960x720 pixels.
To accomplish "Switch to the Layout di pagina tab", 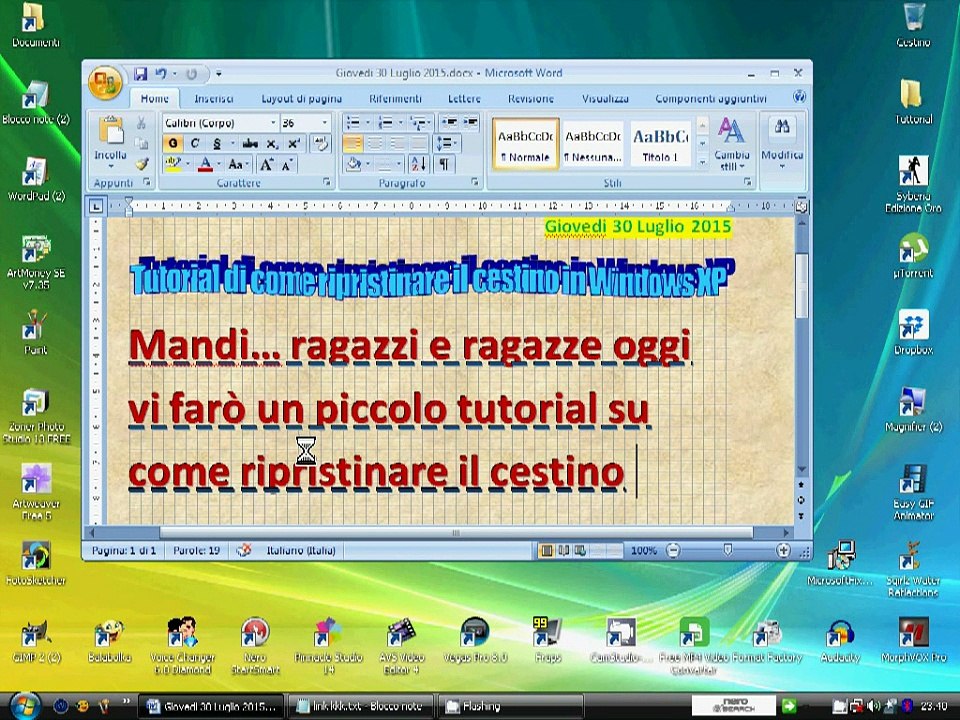I will click(301, 99).
